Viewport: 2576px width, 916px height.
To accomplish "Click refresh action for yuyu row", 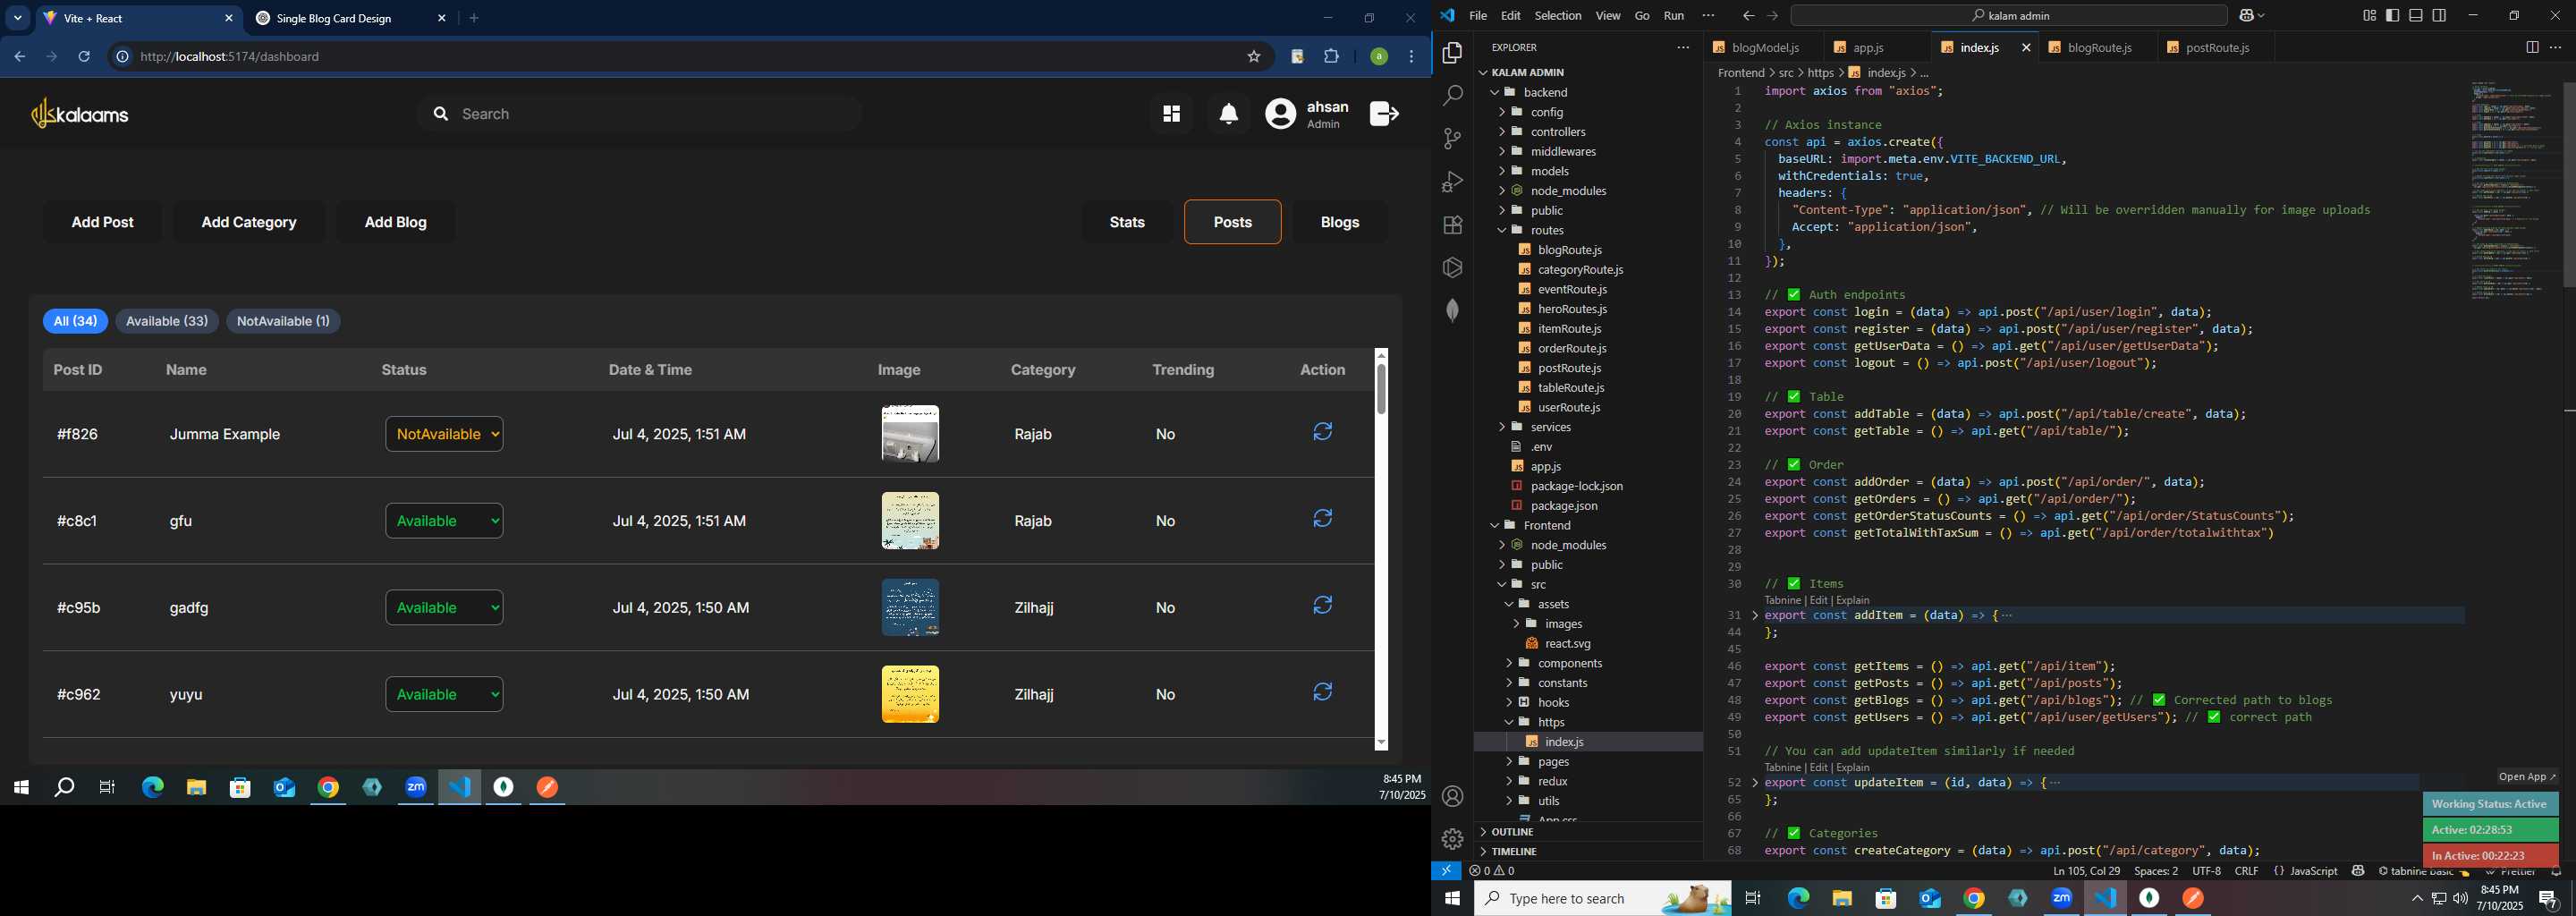I will pos(1322,692).
